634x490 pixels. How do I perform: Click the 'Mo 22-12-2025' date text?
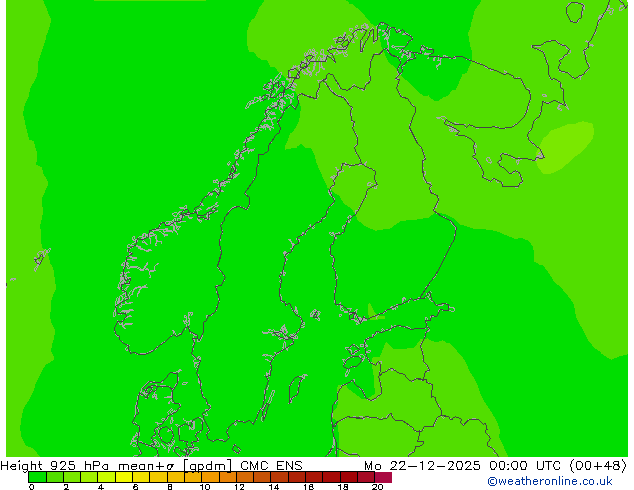(422, 466)
